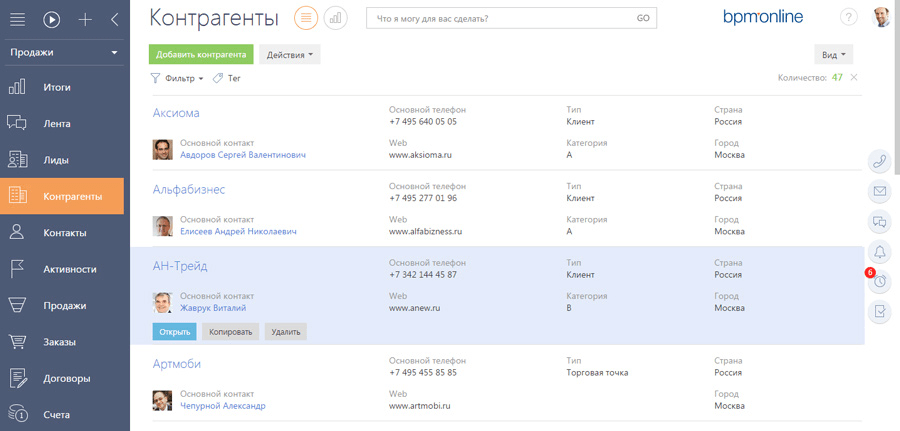Click the Удалить button
Image resolution: width=900 pixels, height=431 pixels.
[286, 332]
